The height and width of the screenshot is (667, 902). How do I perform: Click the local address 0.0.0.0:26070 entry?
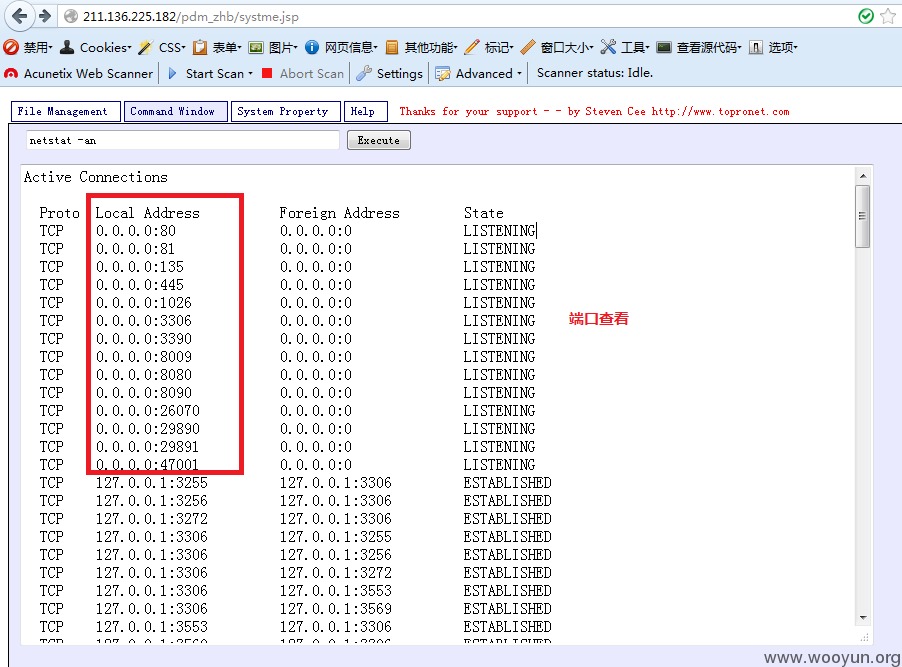coord(148,410)
